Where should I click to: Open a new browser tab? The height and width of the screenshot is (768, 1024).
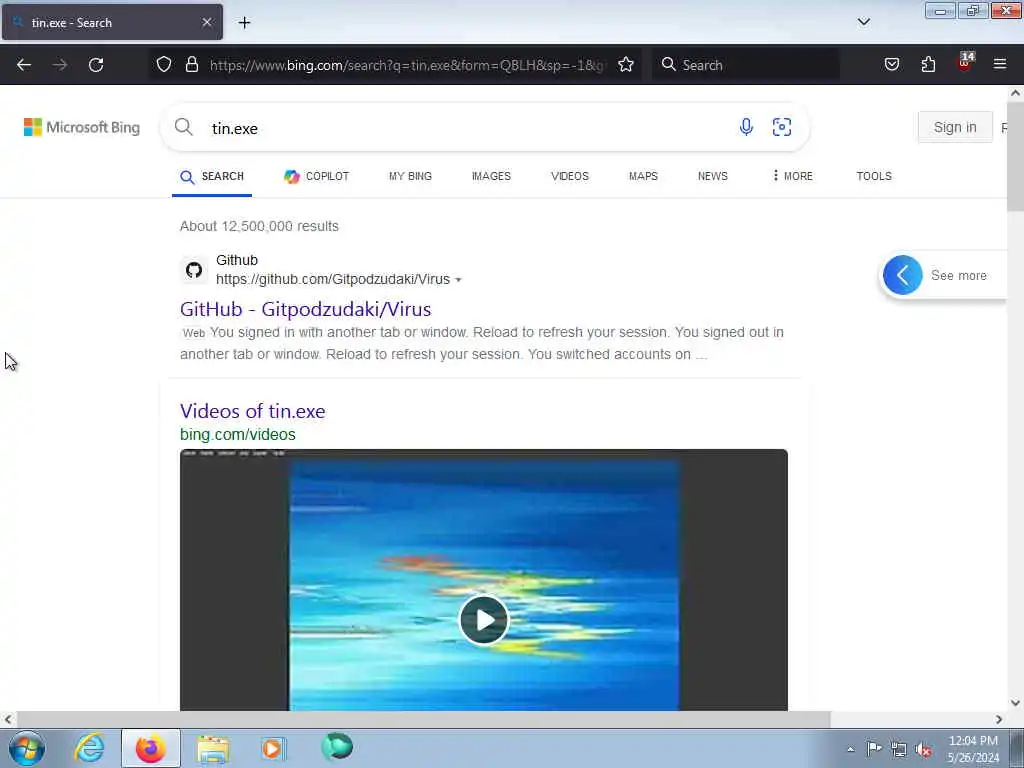click(244, 22)
